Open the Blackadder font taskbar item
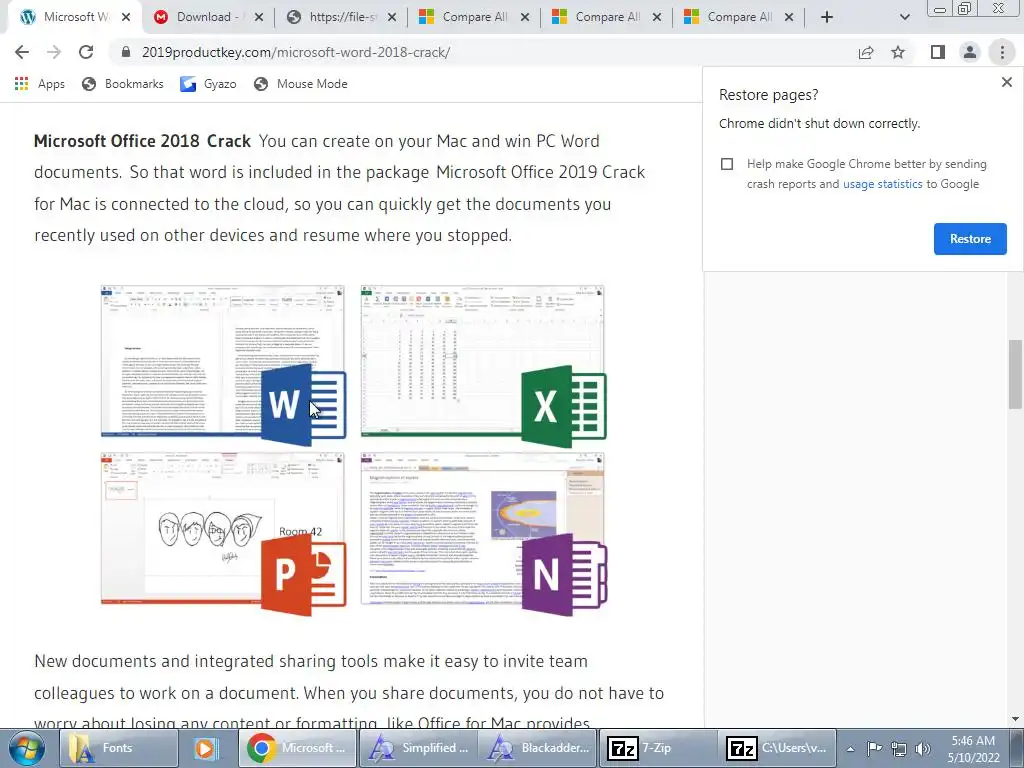This screenshot has height=768, width=1024. point(537,748)
